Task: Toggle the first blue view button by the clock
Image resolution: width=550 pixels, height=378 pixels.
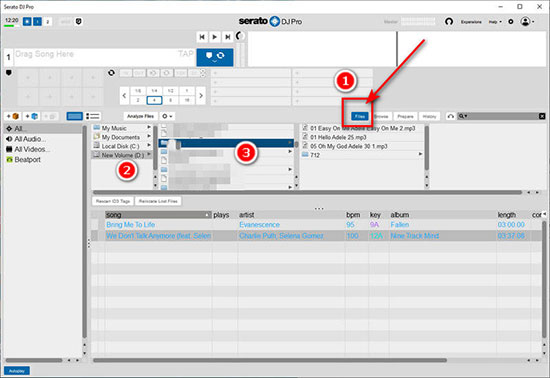Action: click(27, 22)
